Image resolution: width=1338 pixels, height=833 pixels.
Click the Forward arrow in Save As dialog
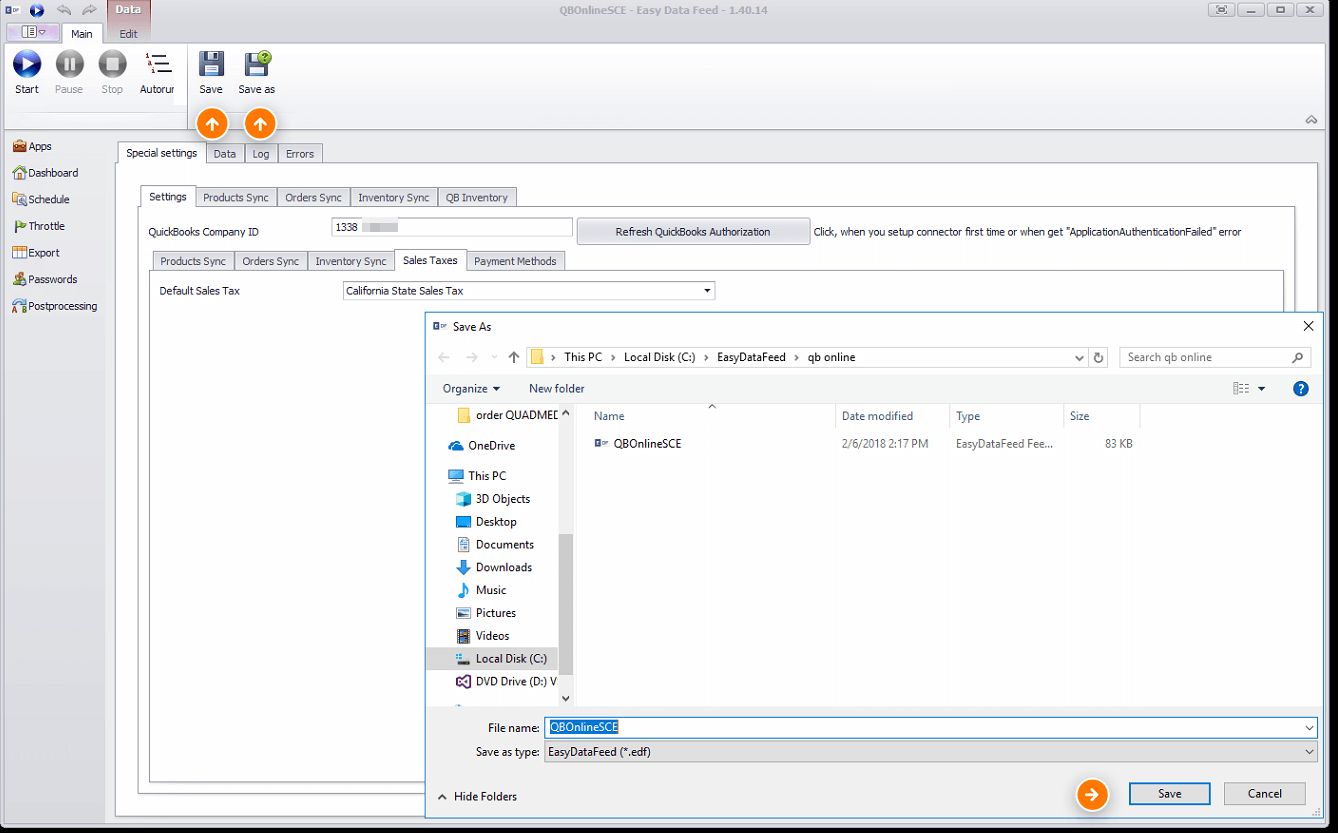click(x=472, y=357)
